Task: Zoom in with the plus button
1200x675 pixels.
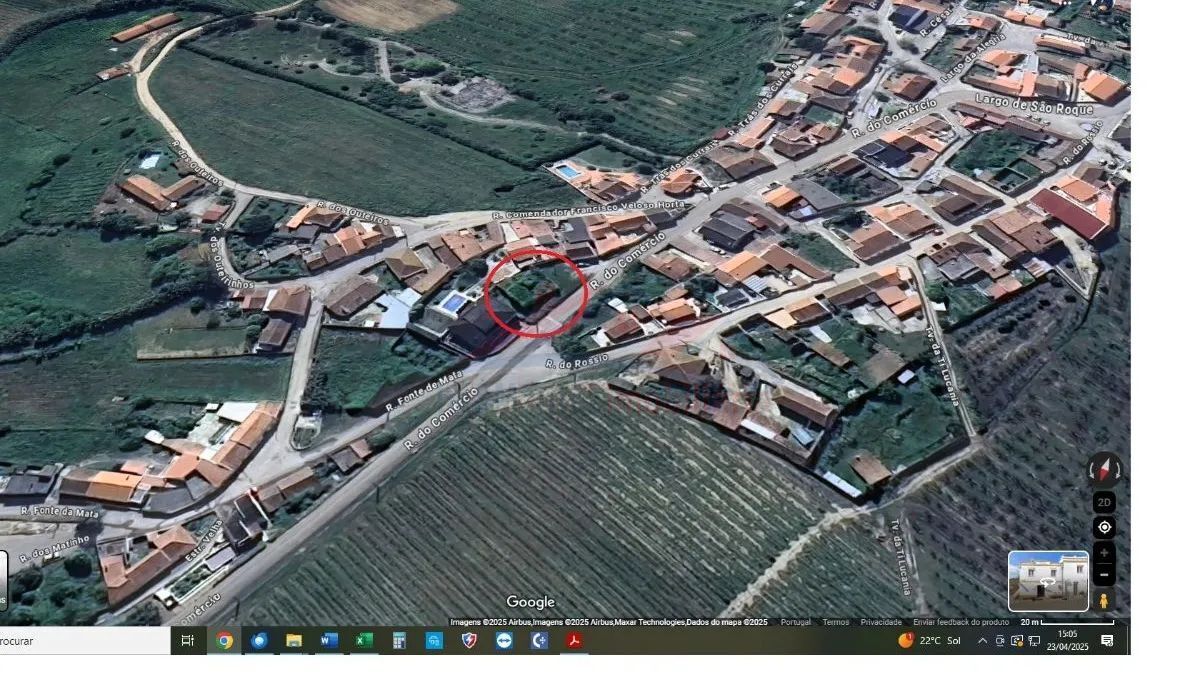Action: pyautogui.click(x=1104, y=553)
